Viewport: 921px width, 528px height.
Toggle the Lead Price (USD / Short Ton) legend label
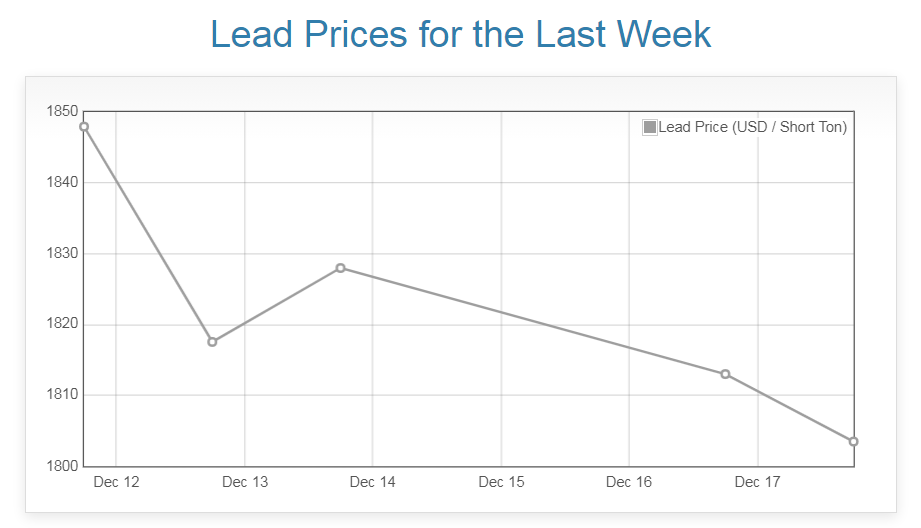[x=752, y=127]
